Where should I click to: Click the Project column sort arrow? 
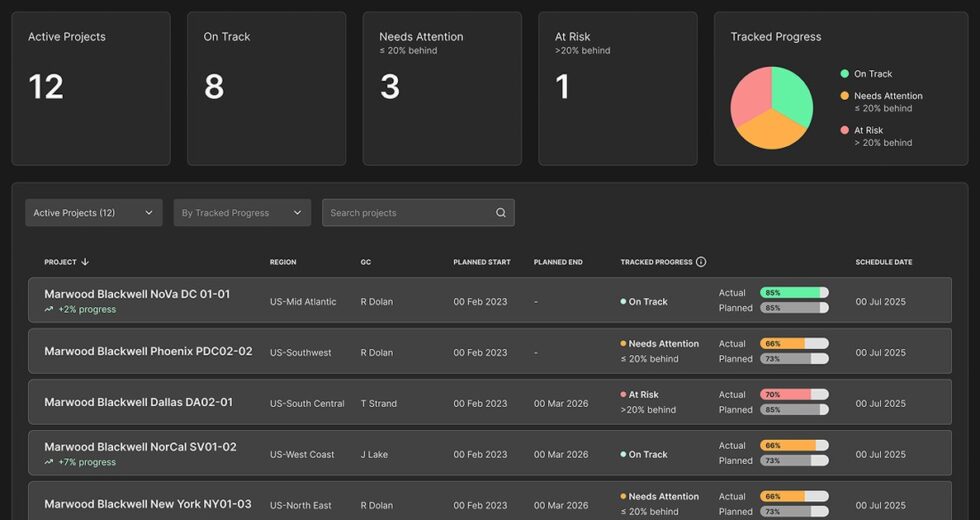coord(85,262)
